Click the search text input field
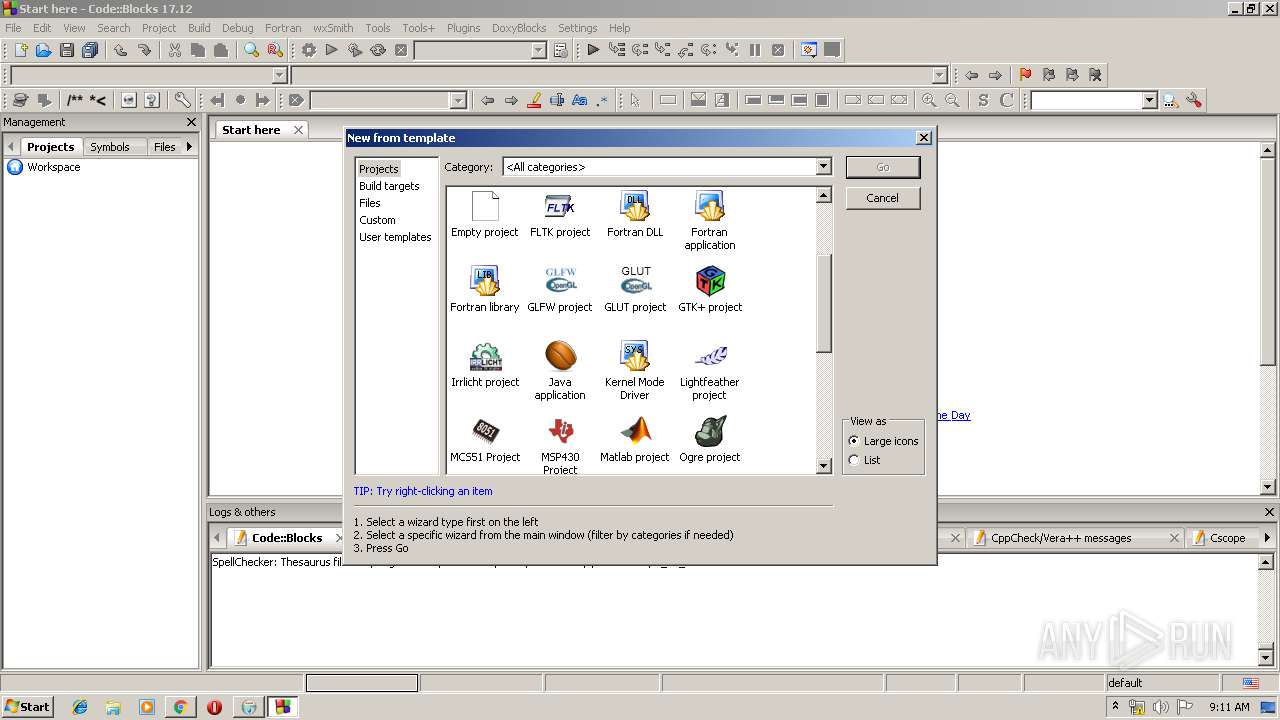The height and width of the screenshot is (720, 1280). coord(1086,100)
